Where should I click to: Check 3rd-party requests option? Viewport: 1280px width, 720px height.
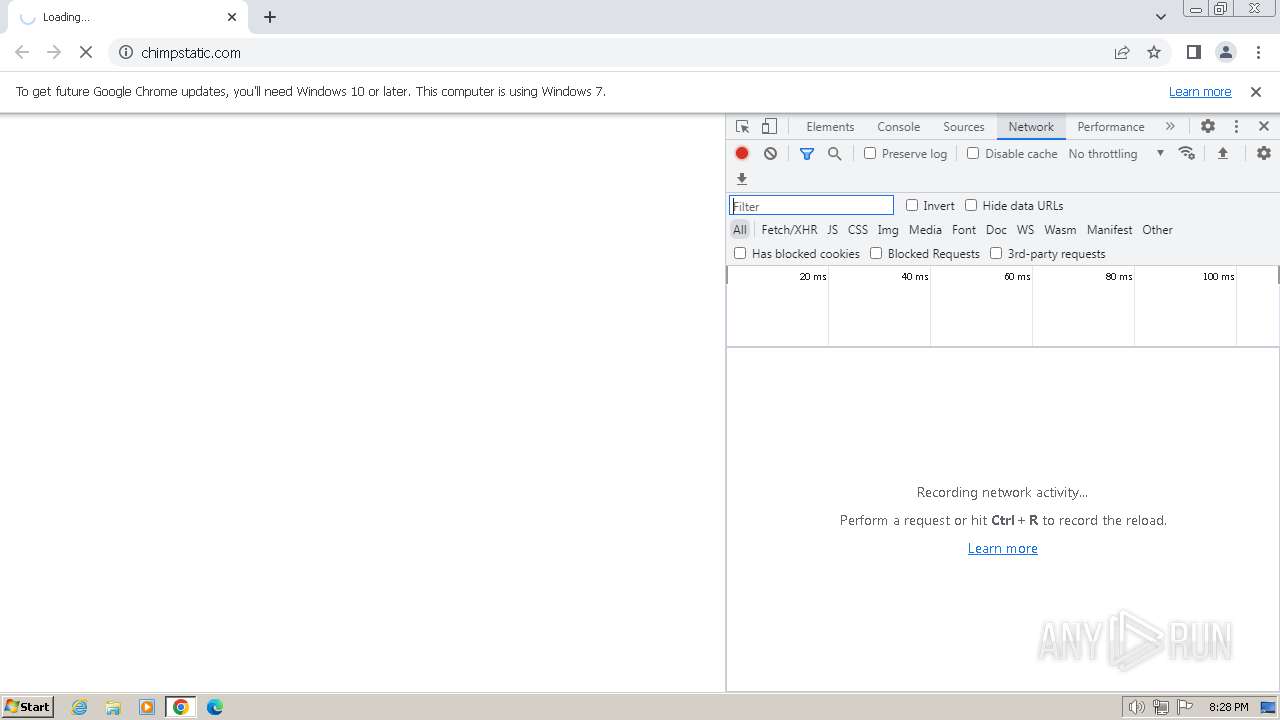click(996, 253)
